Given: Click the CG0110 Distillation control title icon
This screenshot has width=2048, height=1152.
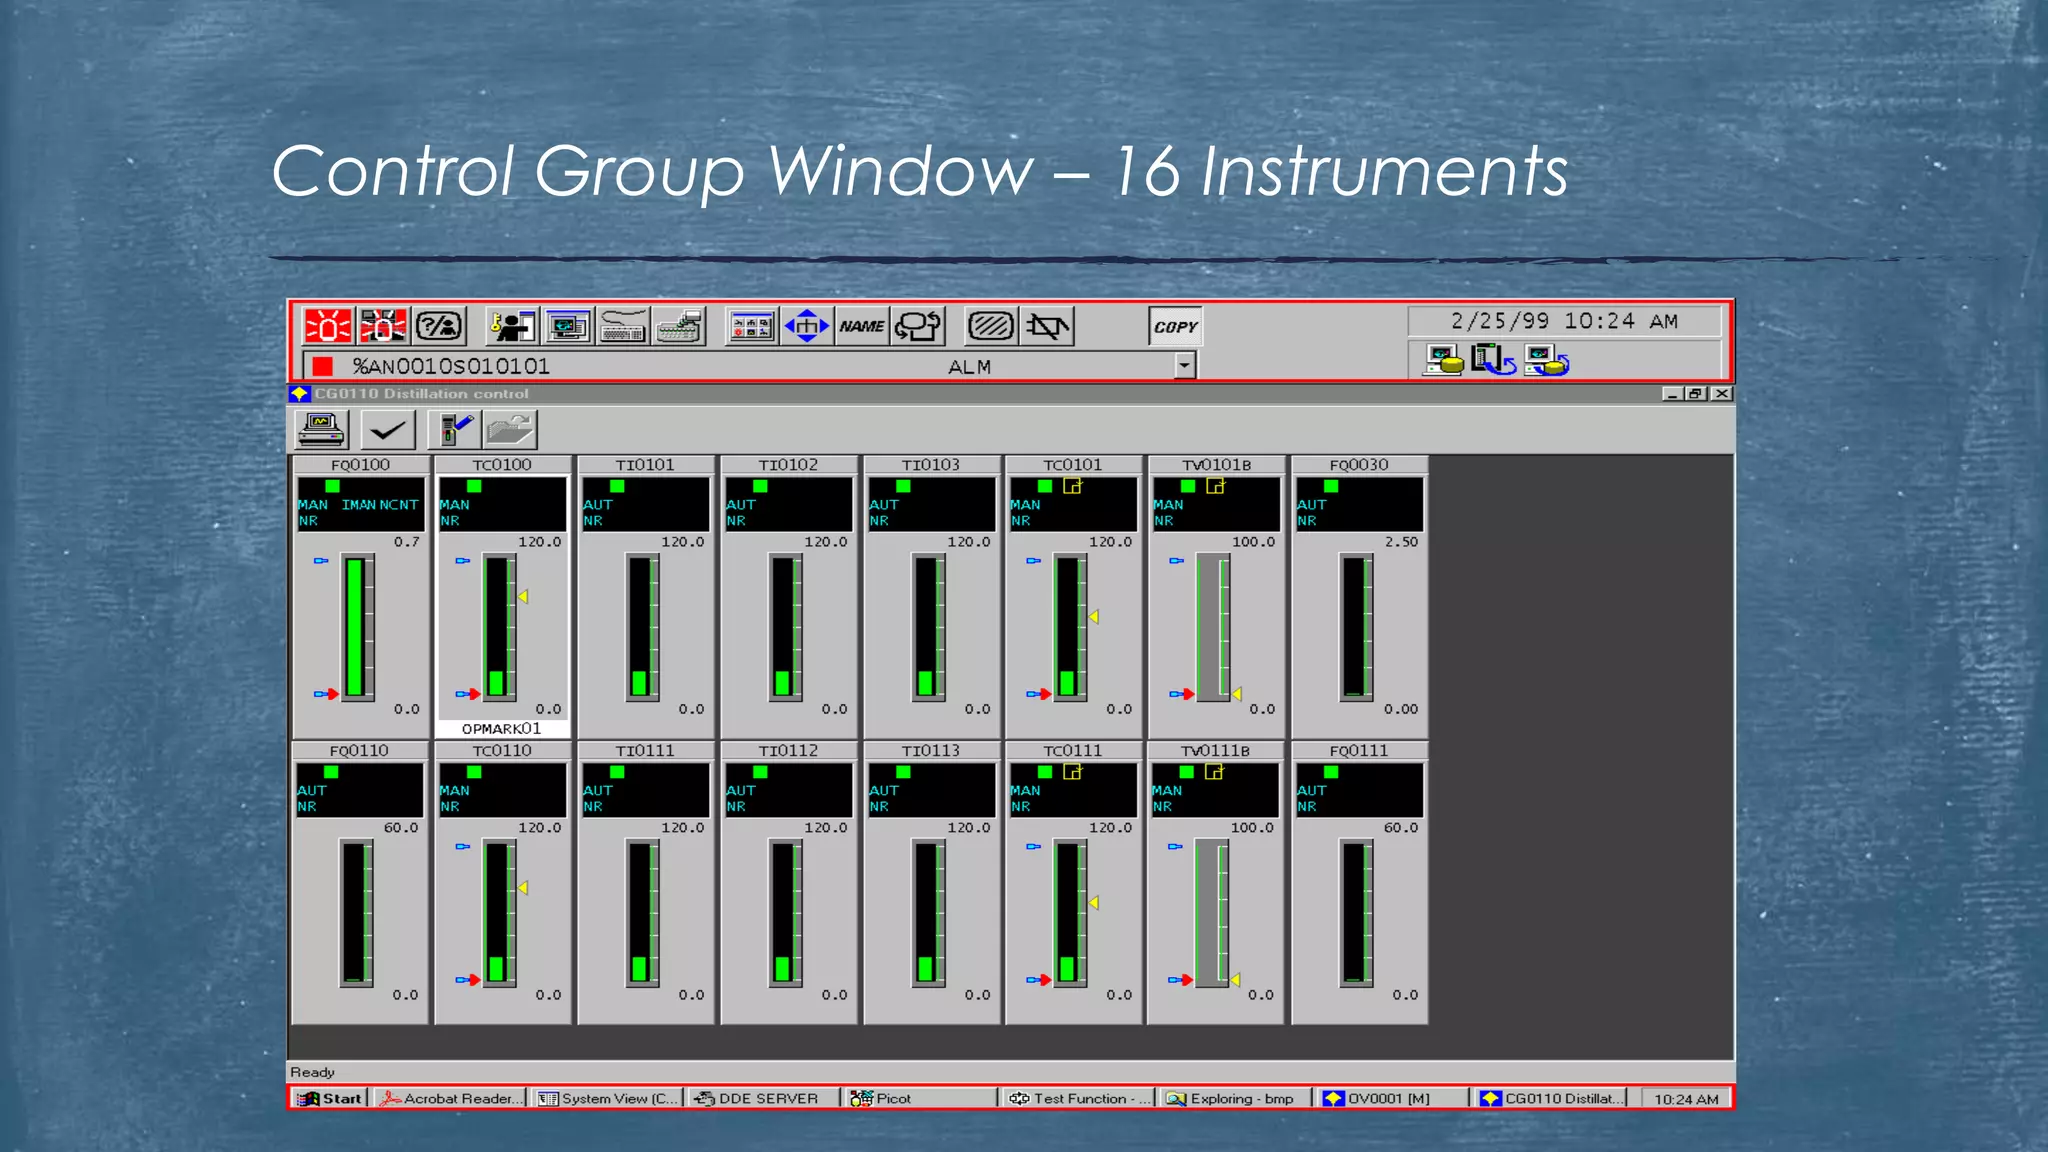Looking at the screenshot, I should 299,394.
